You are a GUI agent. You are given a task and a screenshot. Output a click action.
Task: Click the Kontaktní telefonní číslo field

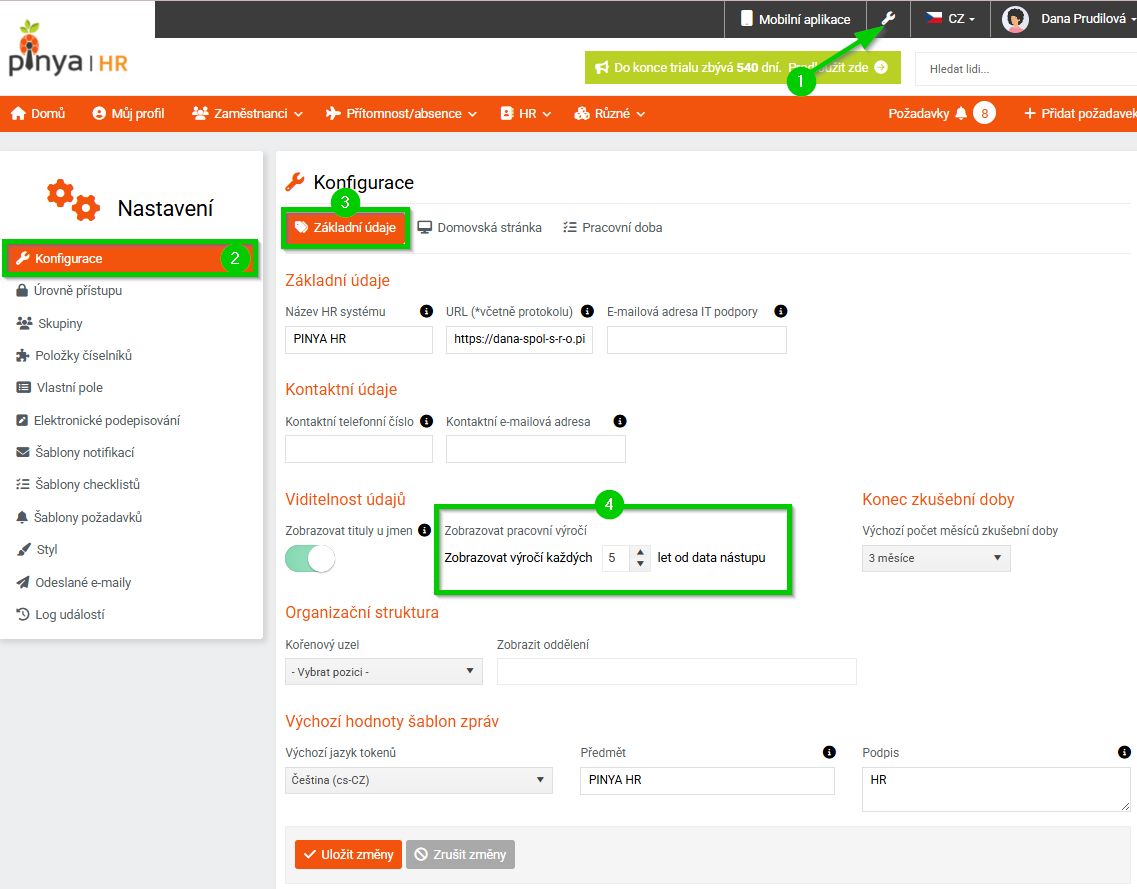(359, 450)
